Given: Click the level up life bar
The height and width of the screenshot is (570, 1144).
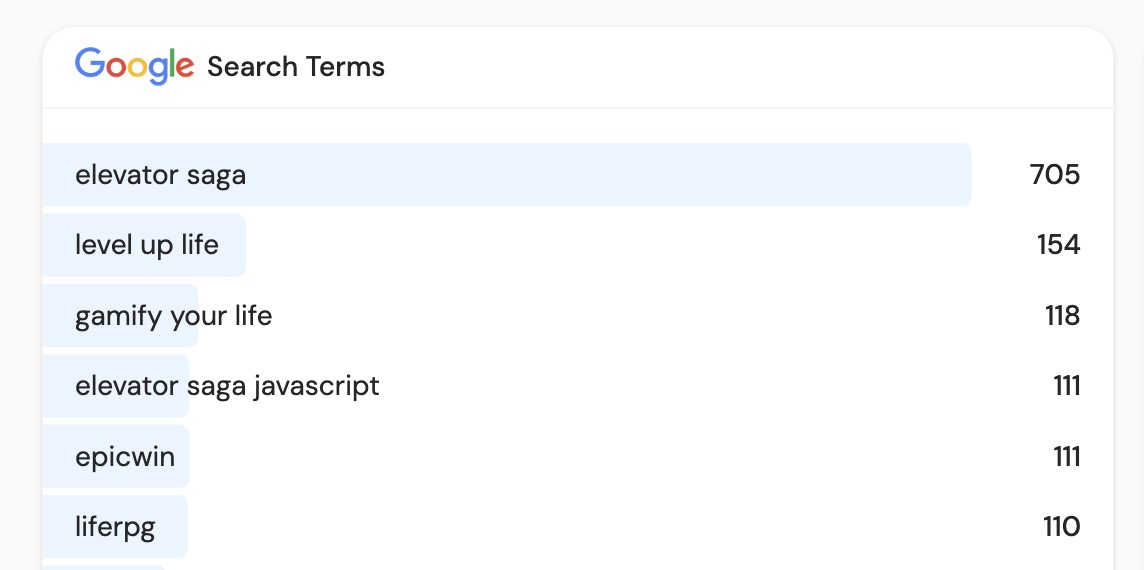Looking at the screenshot, I should click(x=232, y=245).
